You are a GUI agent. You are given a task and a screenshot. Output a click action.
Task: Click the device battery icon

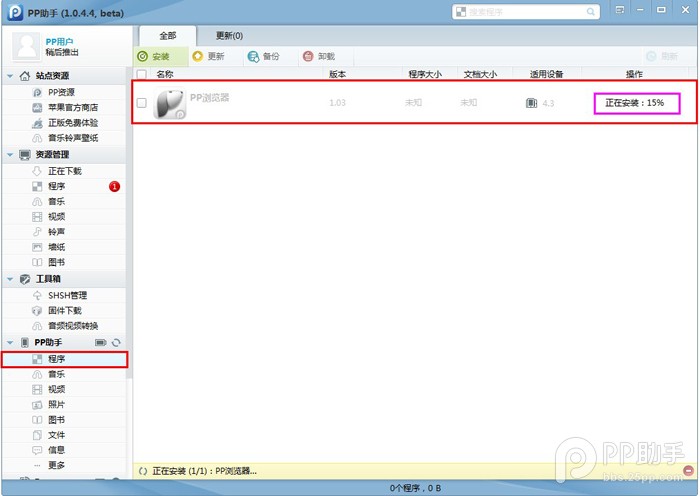click(101, 342)
